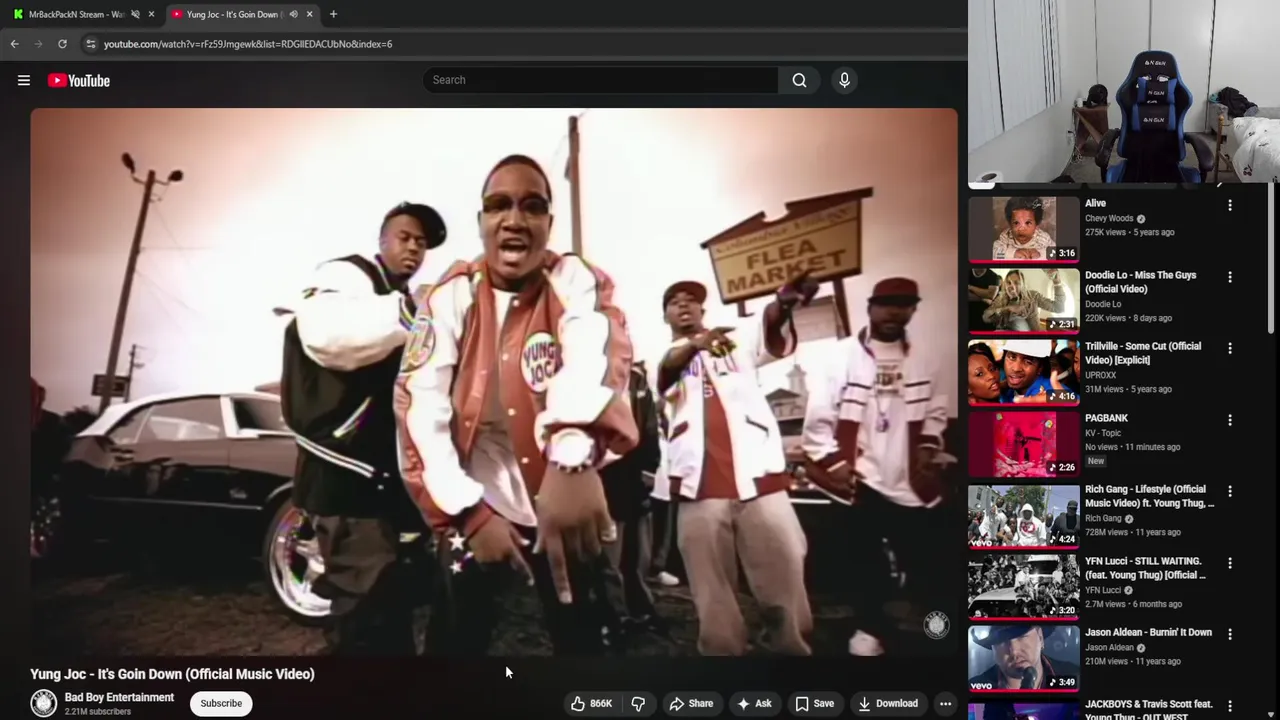Close the MrBackPackN Stream tab
Screen dimensions: 1280x720
pyautogui.click(x=151, y=14)
